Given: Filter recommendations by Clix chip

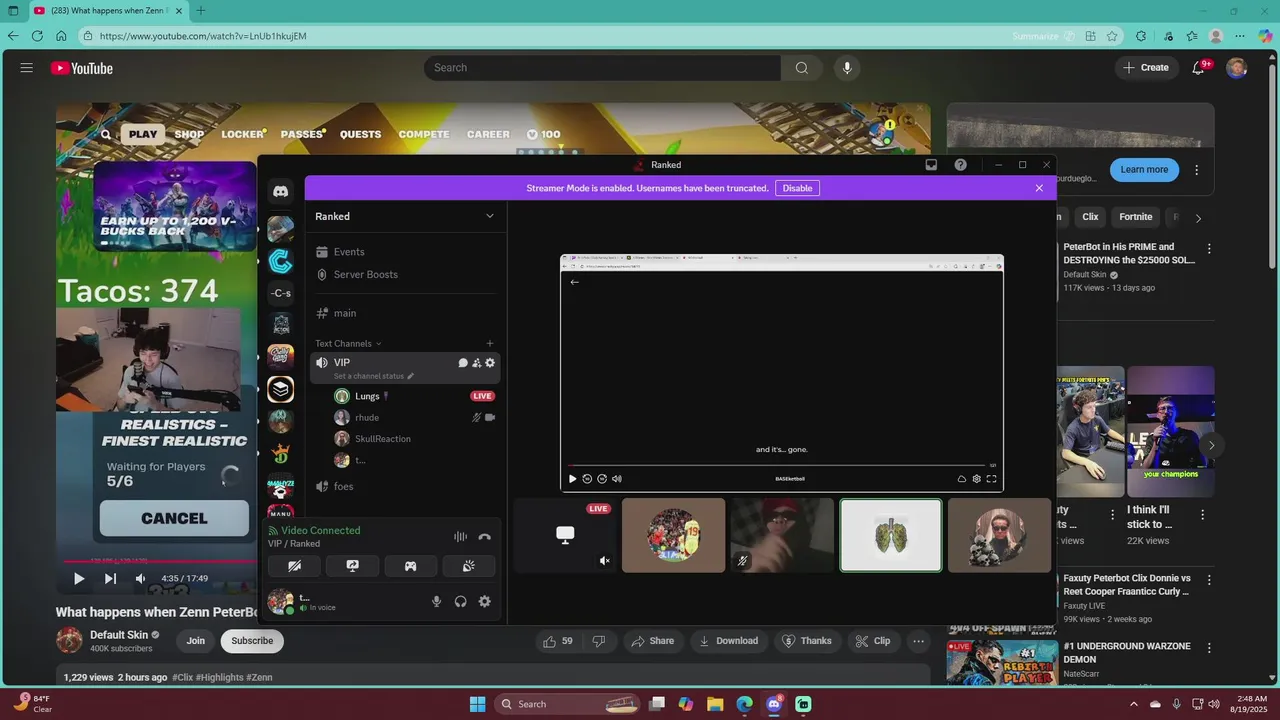Looking at the screenshot, I should (1090, 217).
